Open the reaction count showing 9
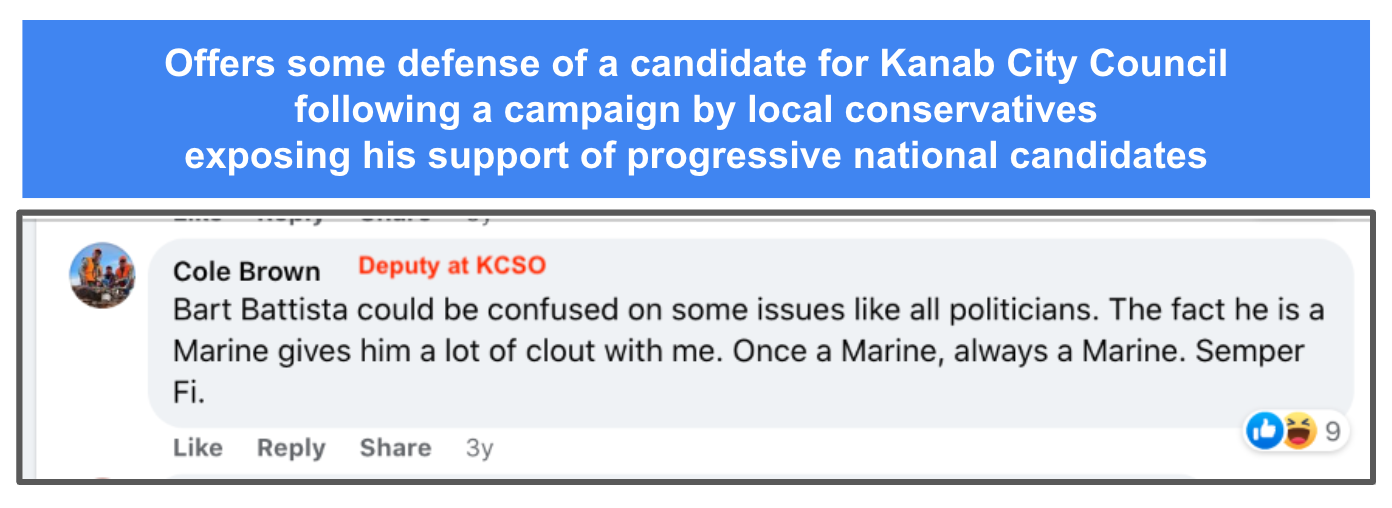 tap(1332, 432)
